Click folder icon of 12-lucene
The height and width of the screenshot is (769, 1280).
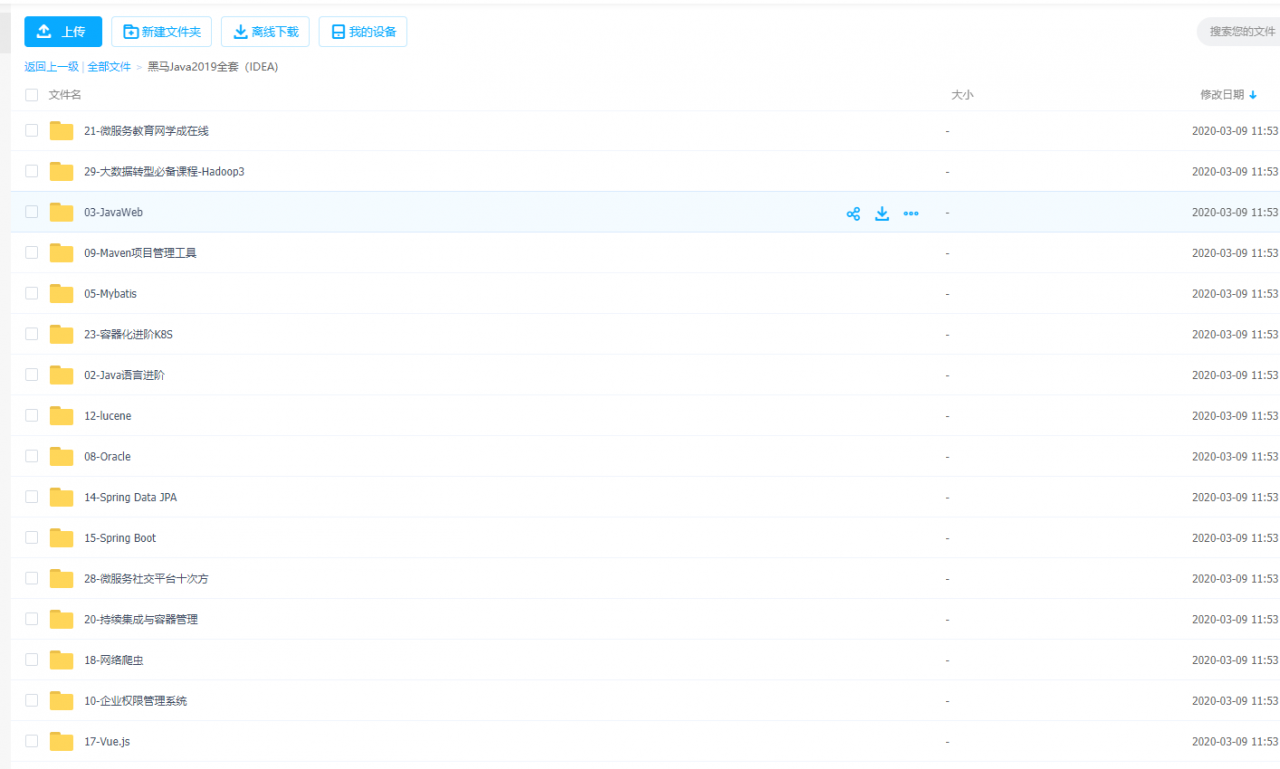(x=62, y=415)
